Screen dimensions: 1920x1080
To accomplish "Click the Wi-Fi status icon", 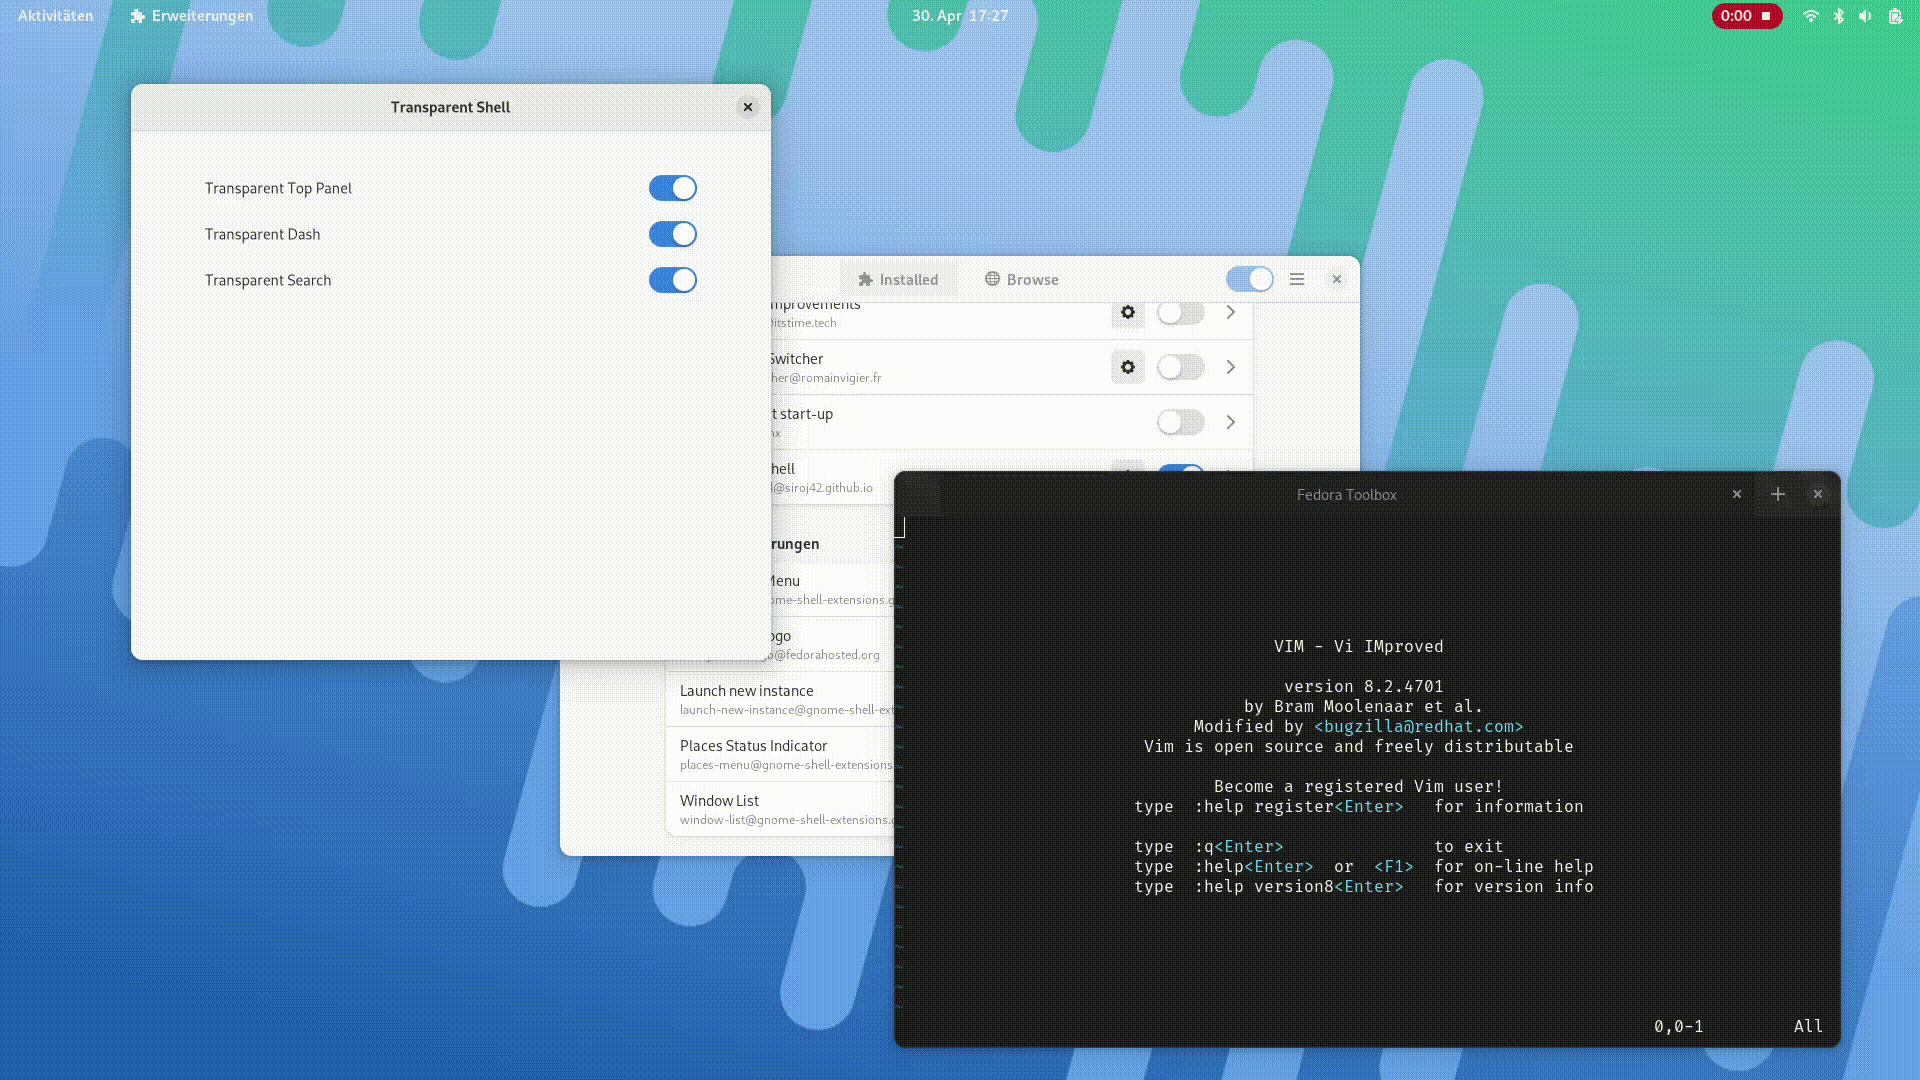I will click(1810, 16).
